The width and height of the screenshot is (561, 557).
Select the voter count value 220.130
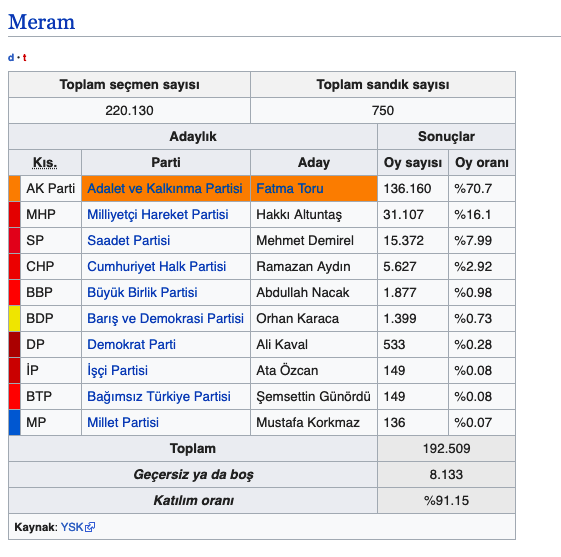(x=129, y=111)
